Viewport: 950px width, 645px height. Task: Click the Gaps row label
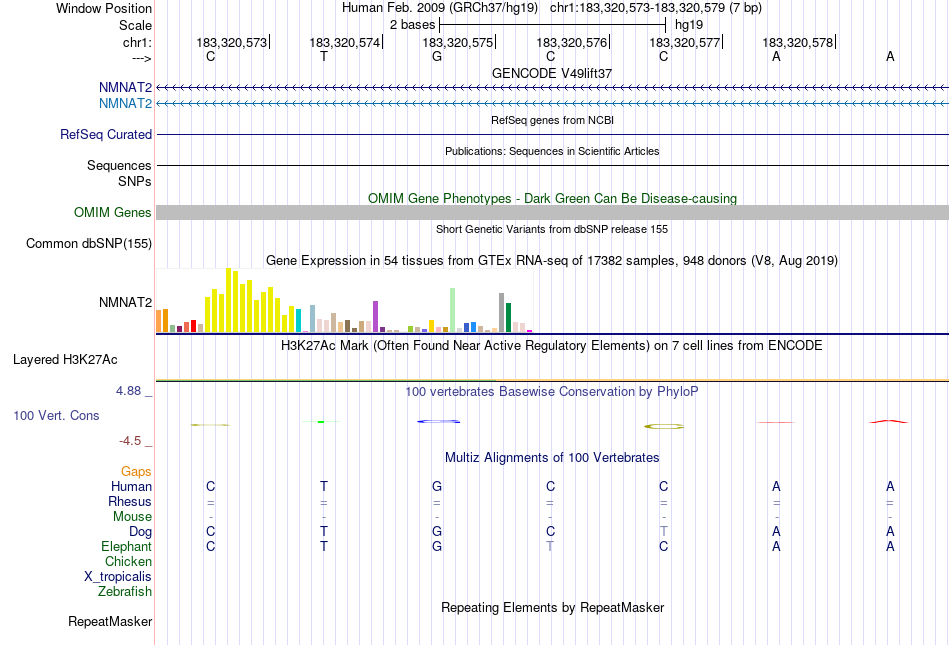[136, 471]
